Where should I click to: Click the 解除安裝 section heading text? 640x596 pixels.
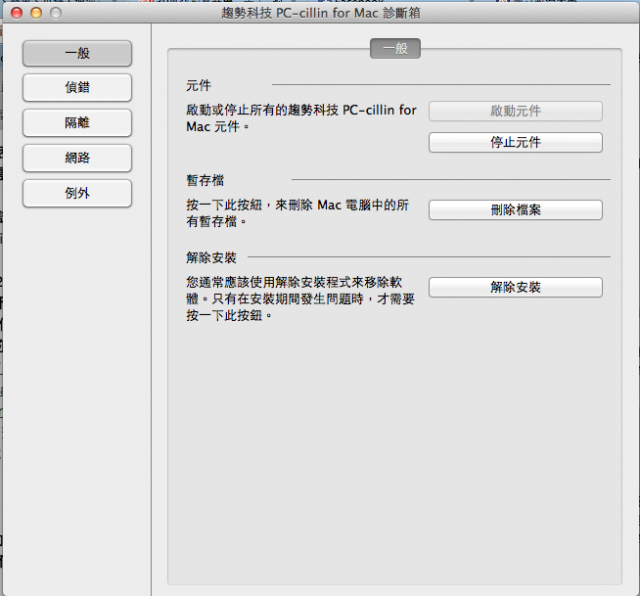click(211, 258)
